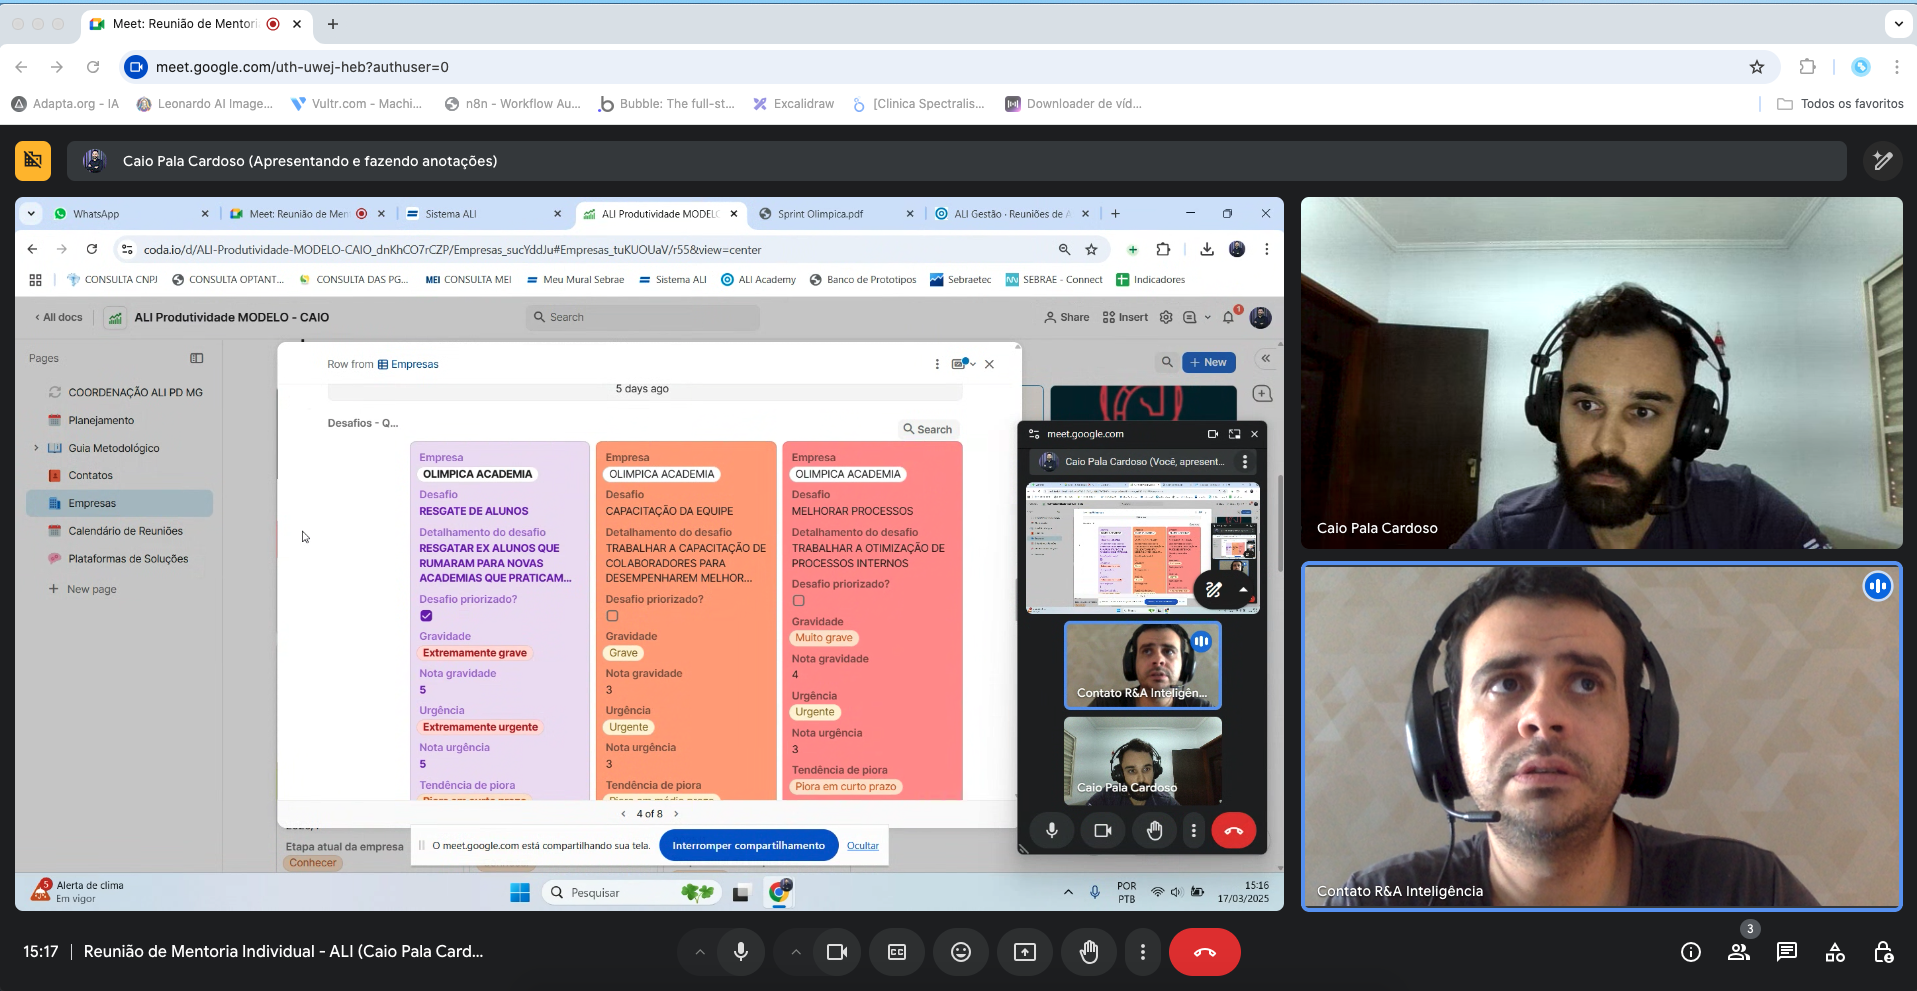Toggle camera in picture-in-picture Meet window

1103,830
